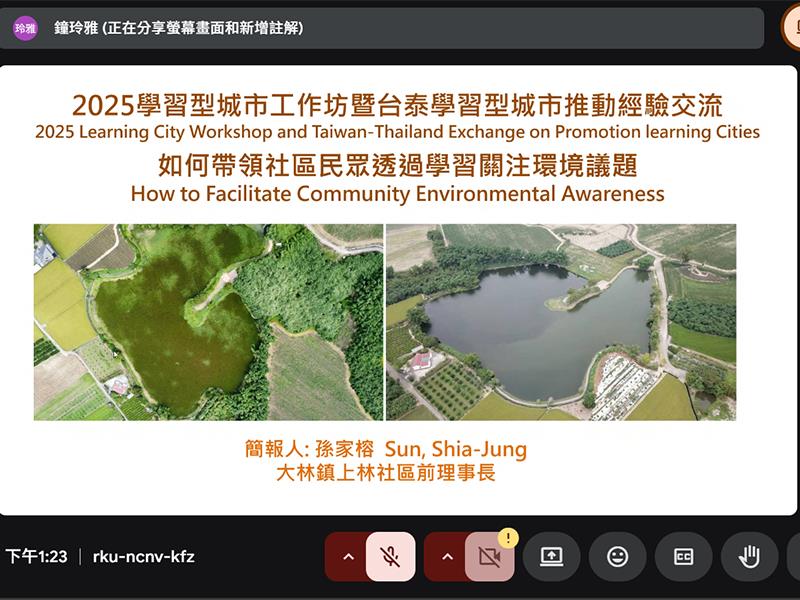Click the yellow camera warning badge

(508, 539)
